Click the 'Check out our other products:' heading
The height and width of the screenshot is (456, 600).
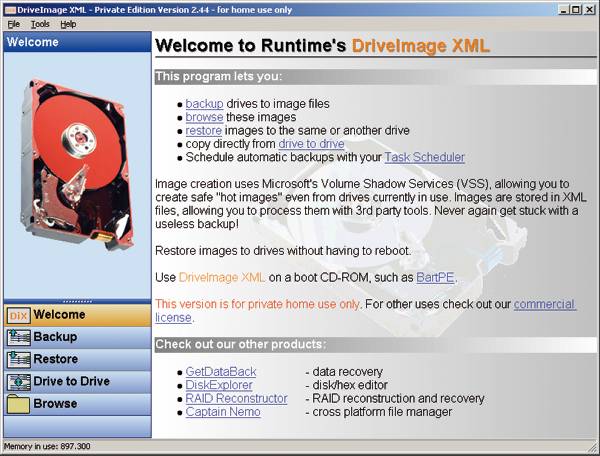pos(241,344)
